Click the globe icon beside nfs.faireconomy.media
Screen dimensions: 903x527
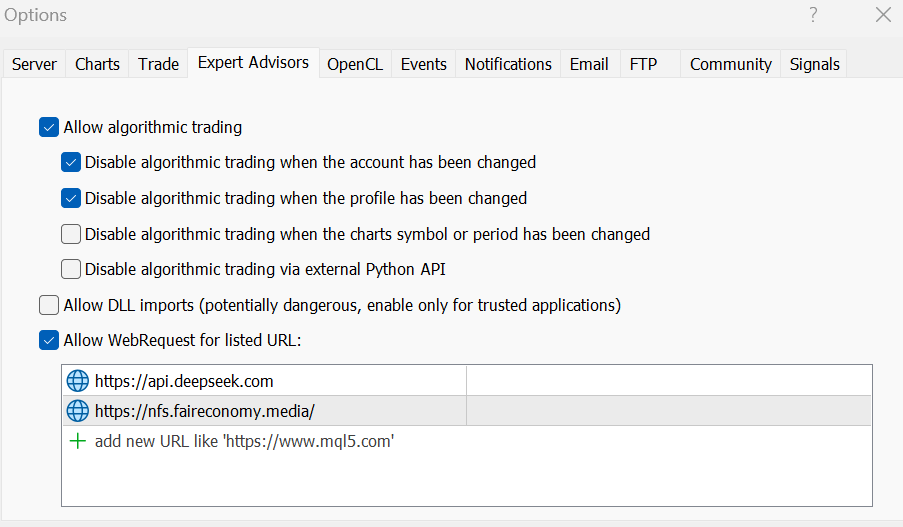[x=77, y=411]
